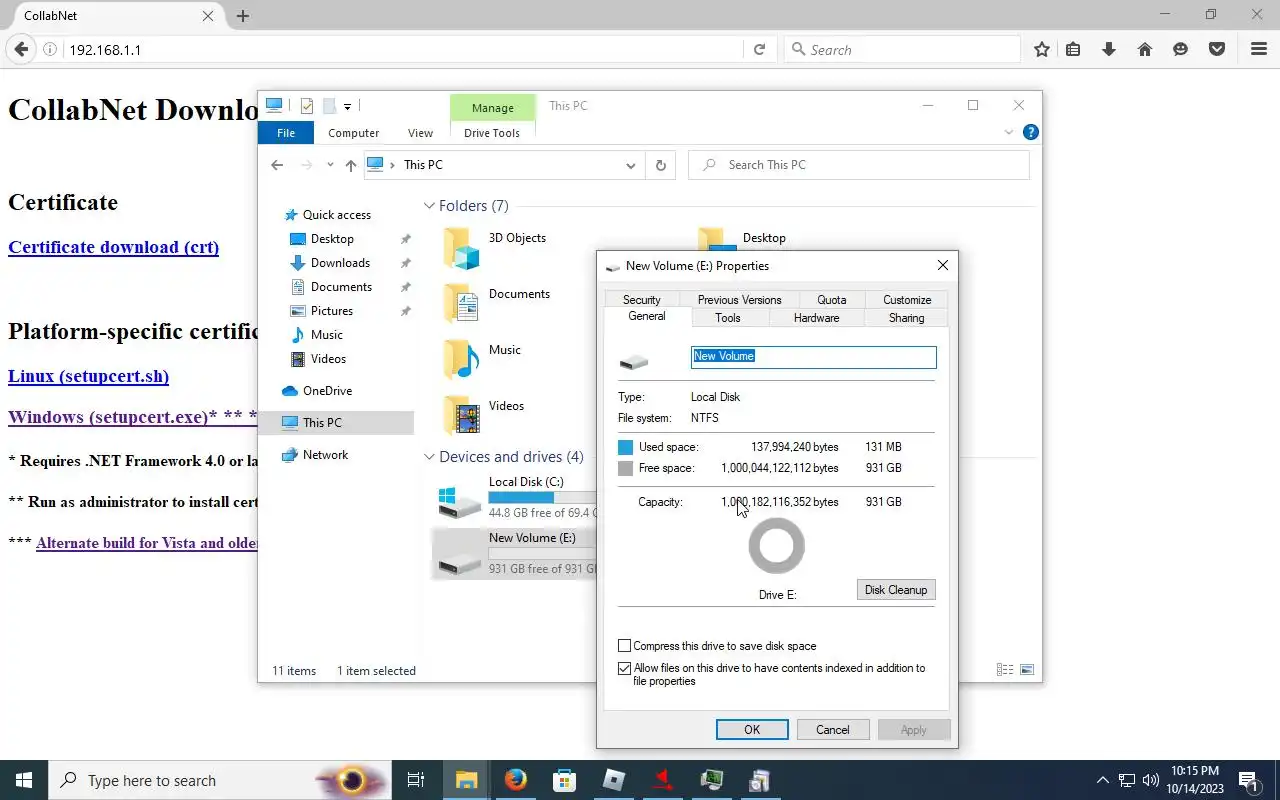This screenshot has height=800, width=1280.
Task: Open the Certificate download (crt) link
Action: point(113,247)
